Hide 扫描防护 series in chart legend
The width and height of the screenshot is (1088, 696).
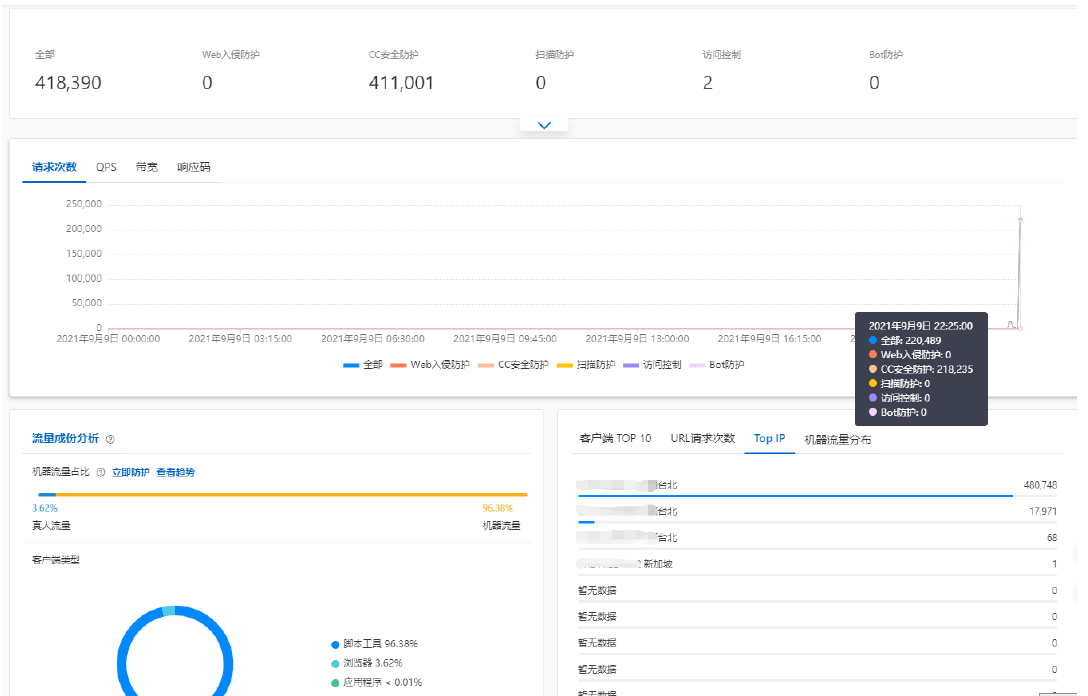[585, 365]
